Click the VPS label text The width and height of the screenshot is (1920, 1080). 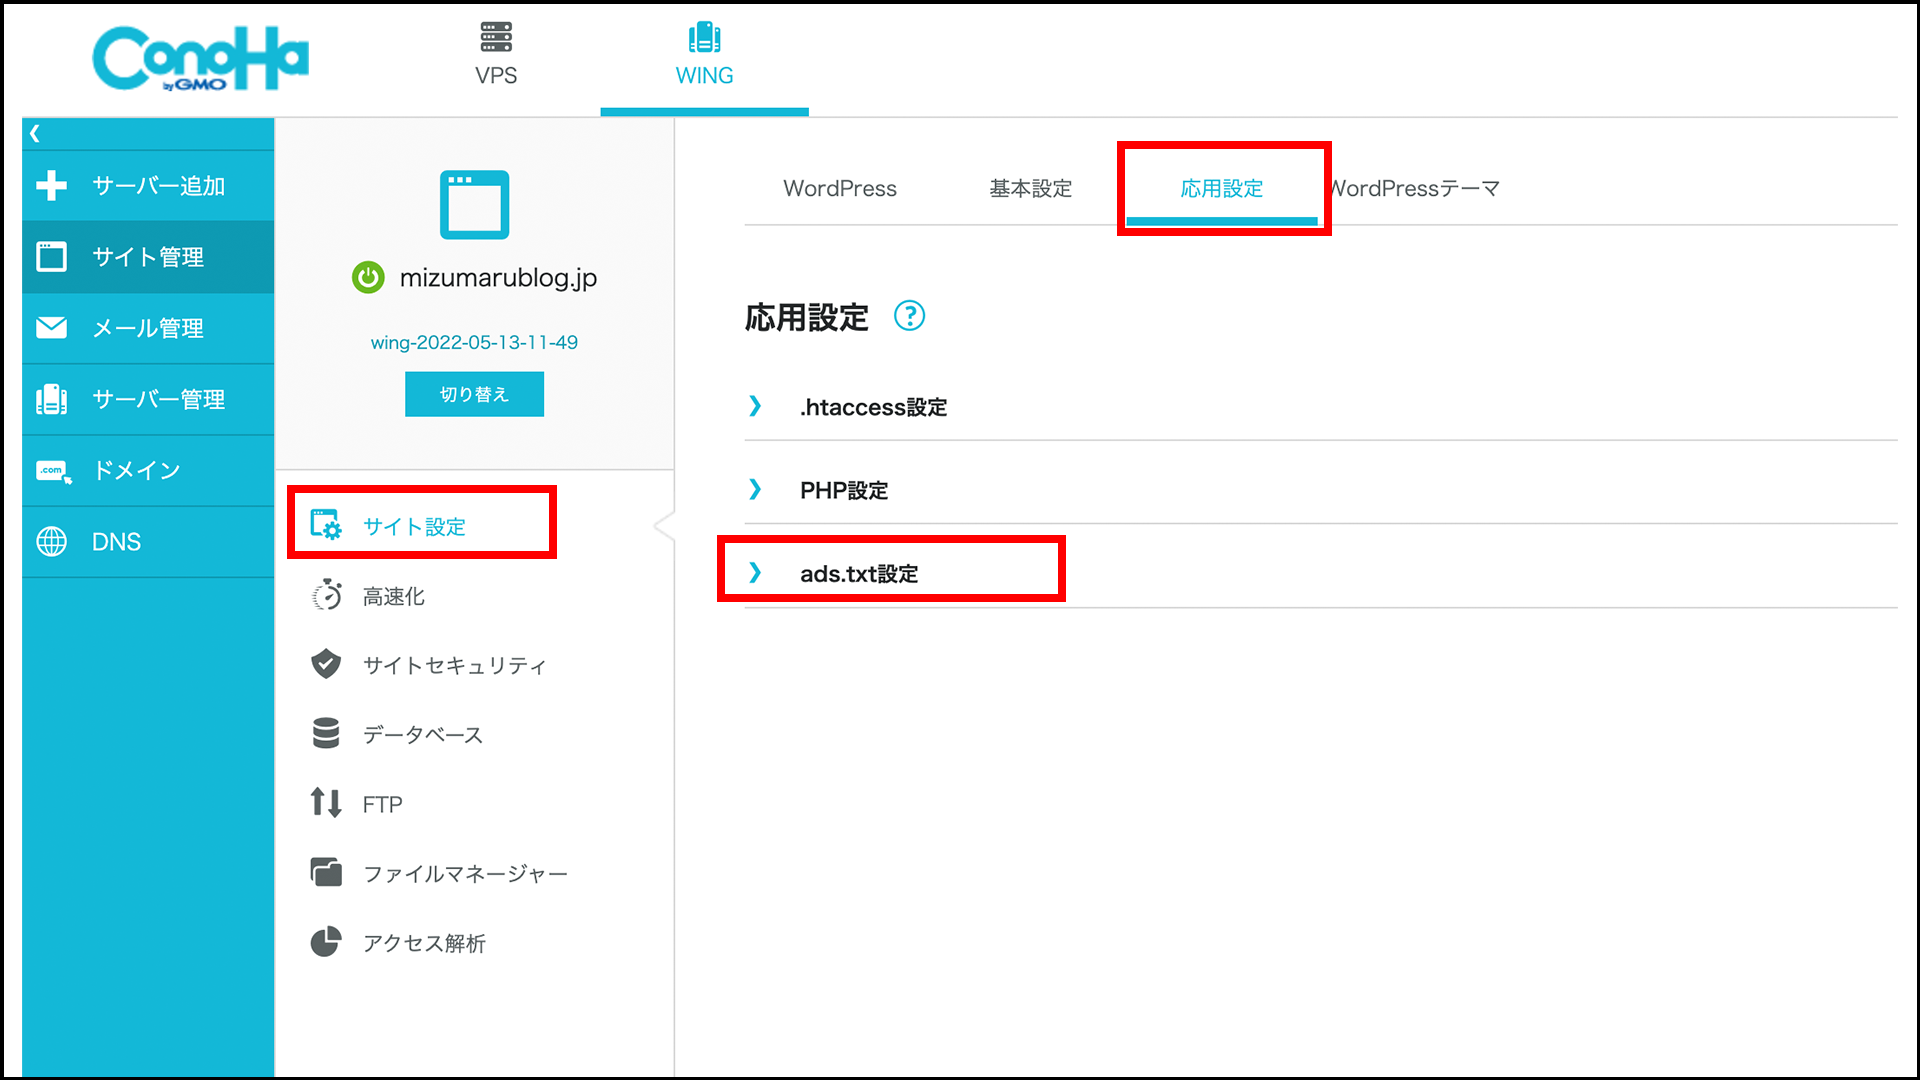coord(496,76)
